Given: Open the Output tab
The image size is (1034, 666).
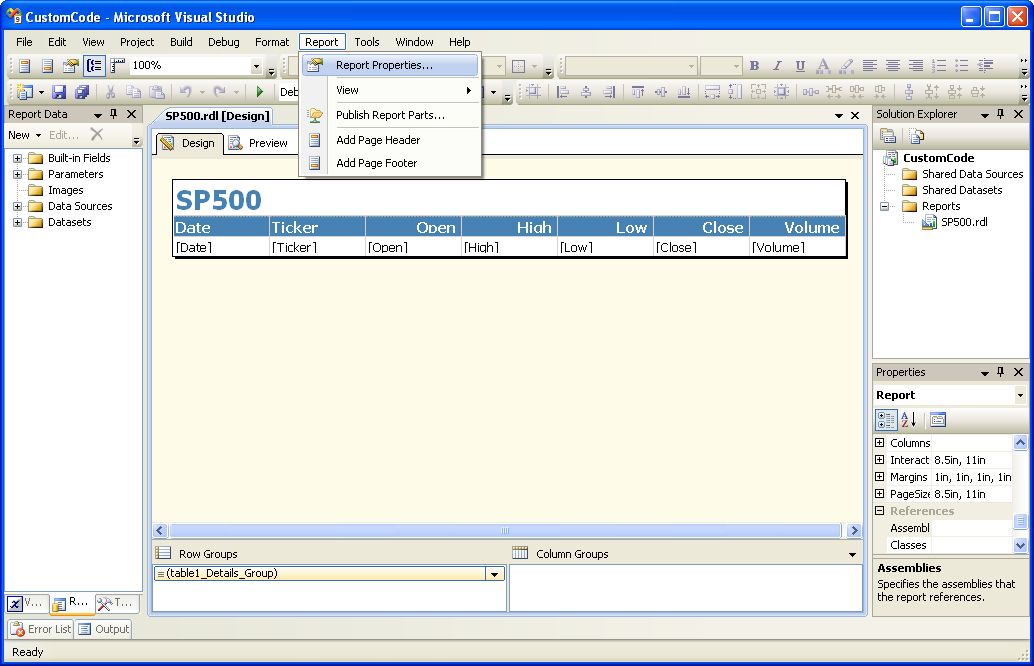Looking at the screenshot, I should pyautogui.click(x=104, y=629).
